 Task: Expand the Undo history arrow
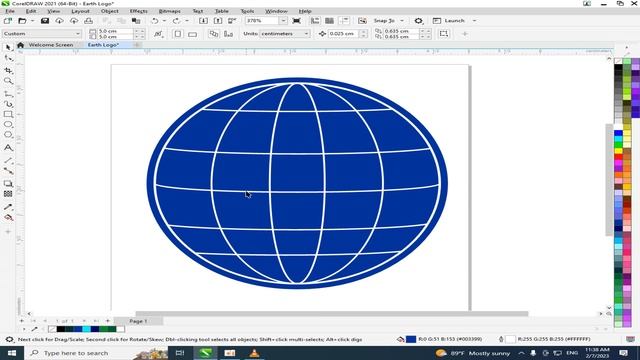[x=164, y=20]
